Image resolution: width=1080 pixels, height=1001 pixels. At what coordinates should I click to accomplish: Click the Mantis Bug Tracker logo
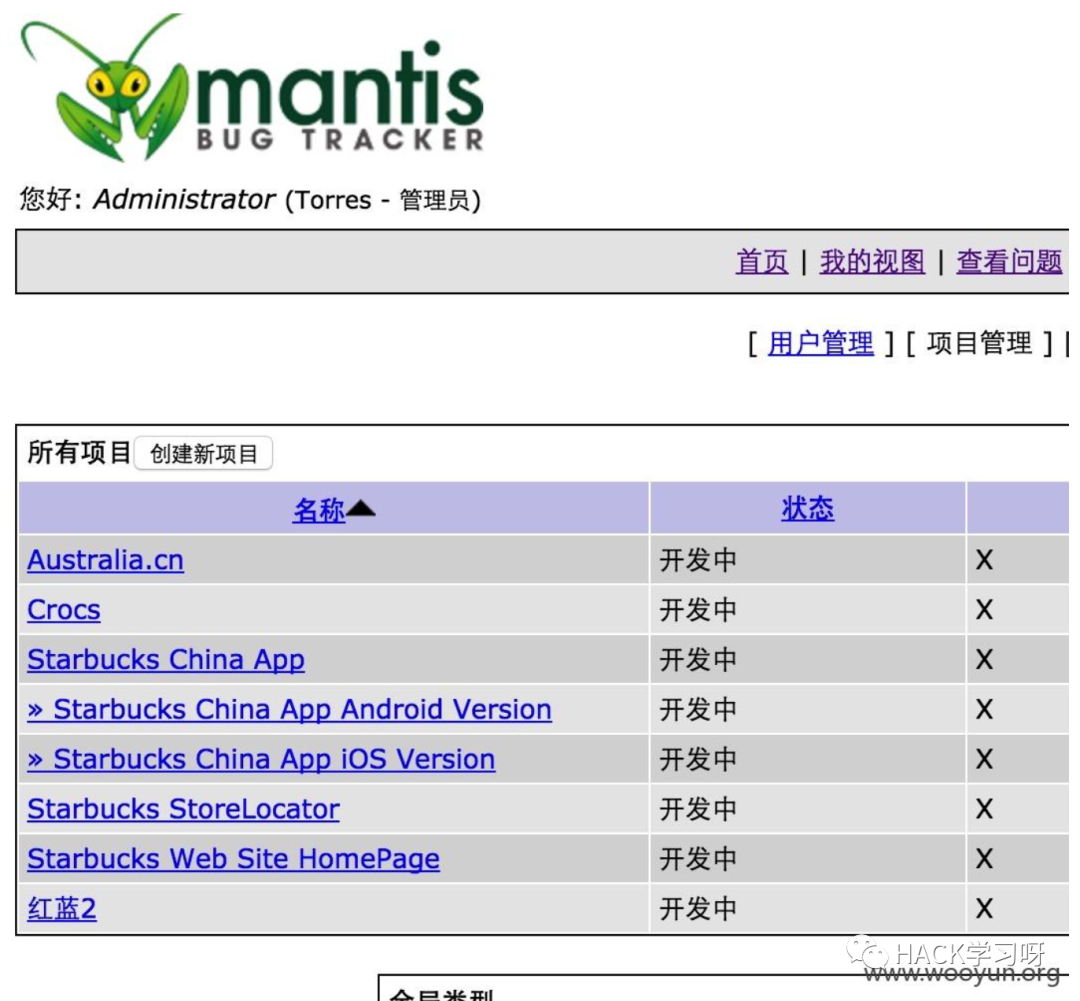coord(252,87)
